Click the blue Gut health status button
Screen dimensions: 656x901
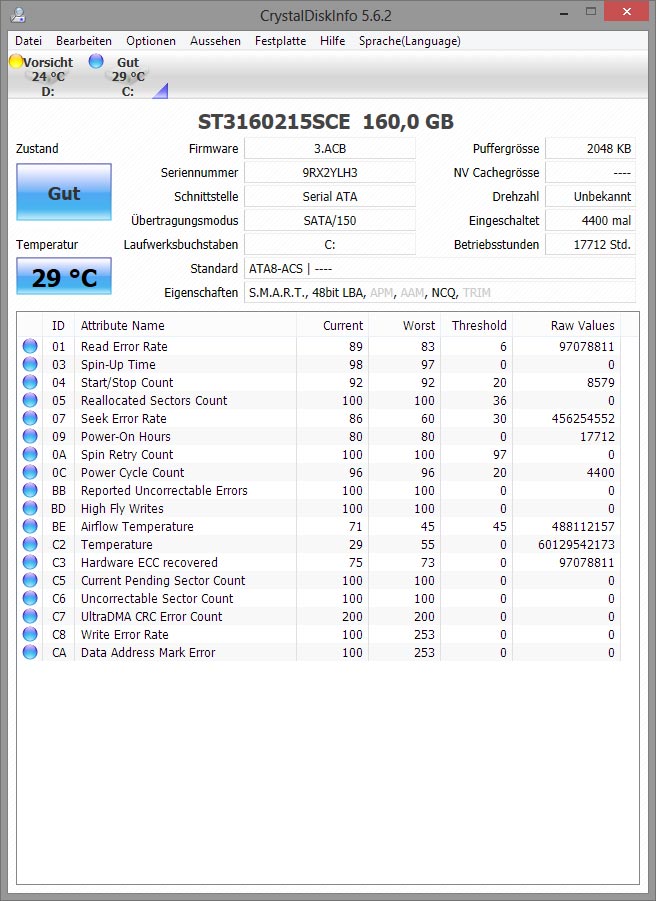[64, 192]
